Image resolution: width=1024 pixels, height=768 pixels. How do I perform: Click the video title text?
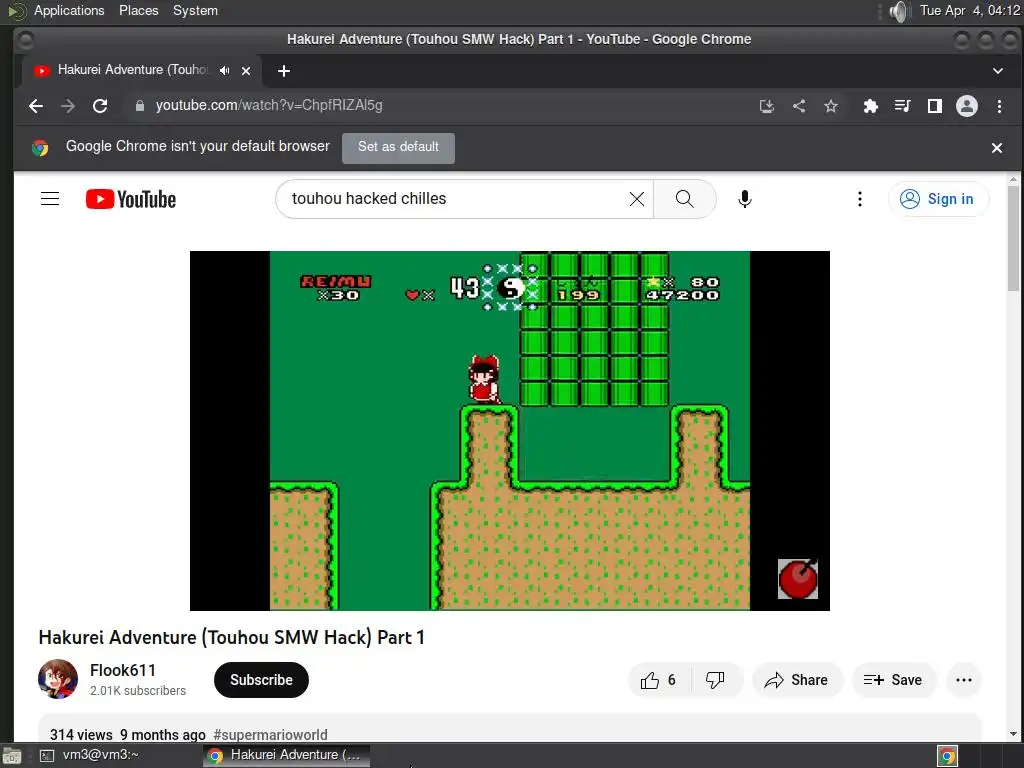(232, 637)
